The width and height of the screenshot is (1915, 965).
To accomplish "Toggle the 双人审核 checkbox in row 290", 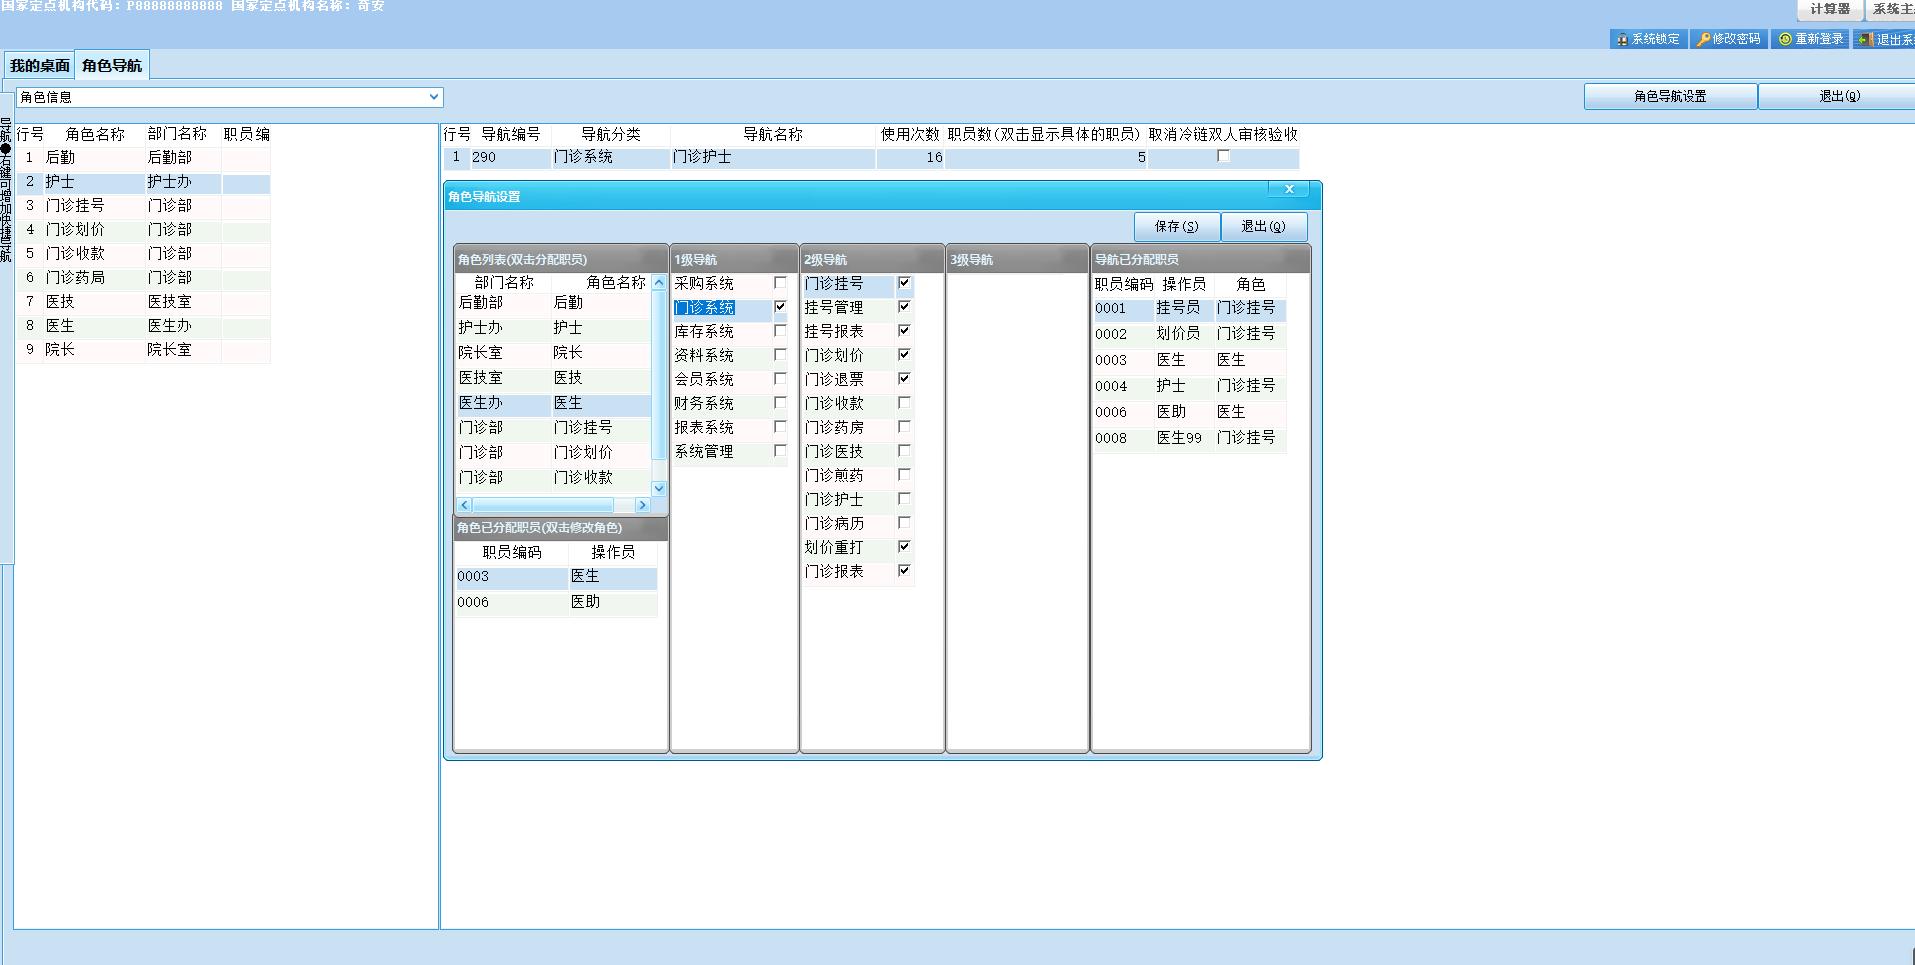I will [x=1223, y=156].
